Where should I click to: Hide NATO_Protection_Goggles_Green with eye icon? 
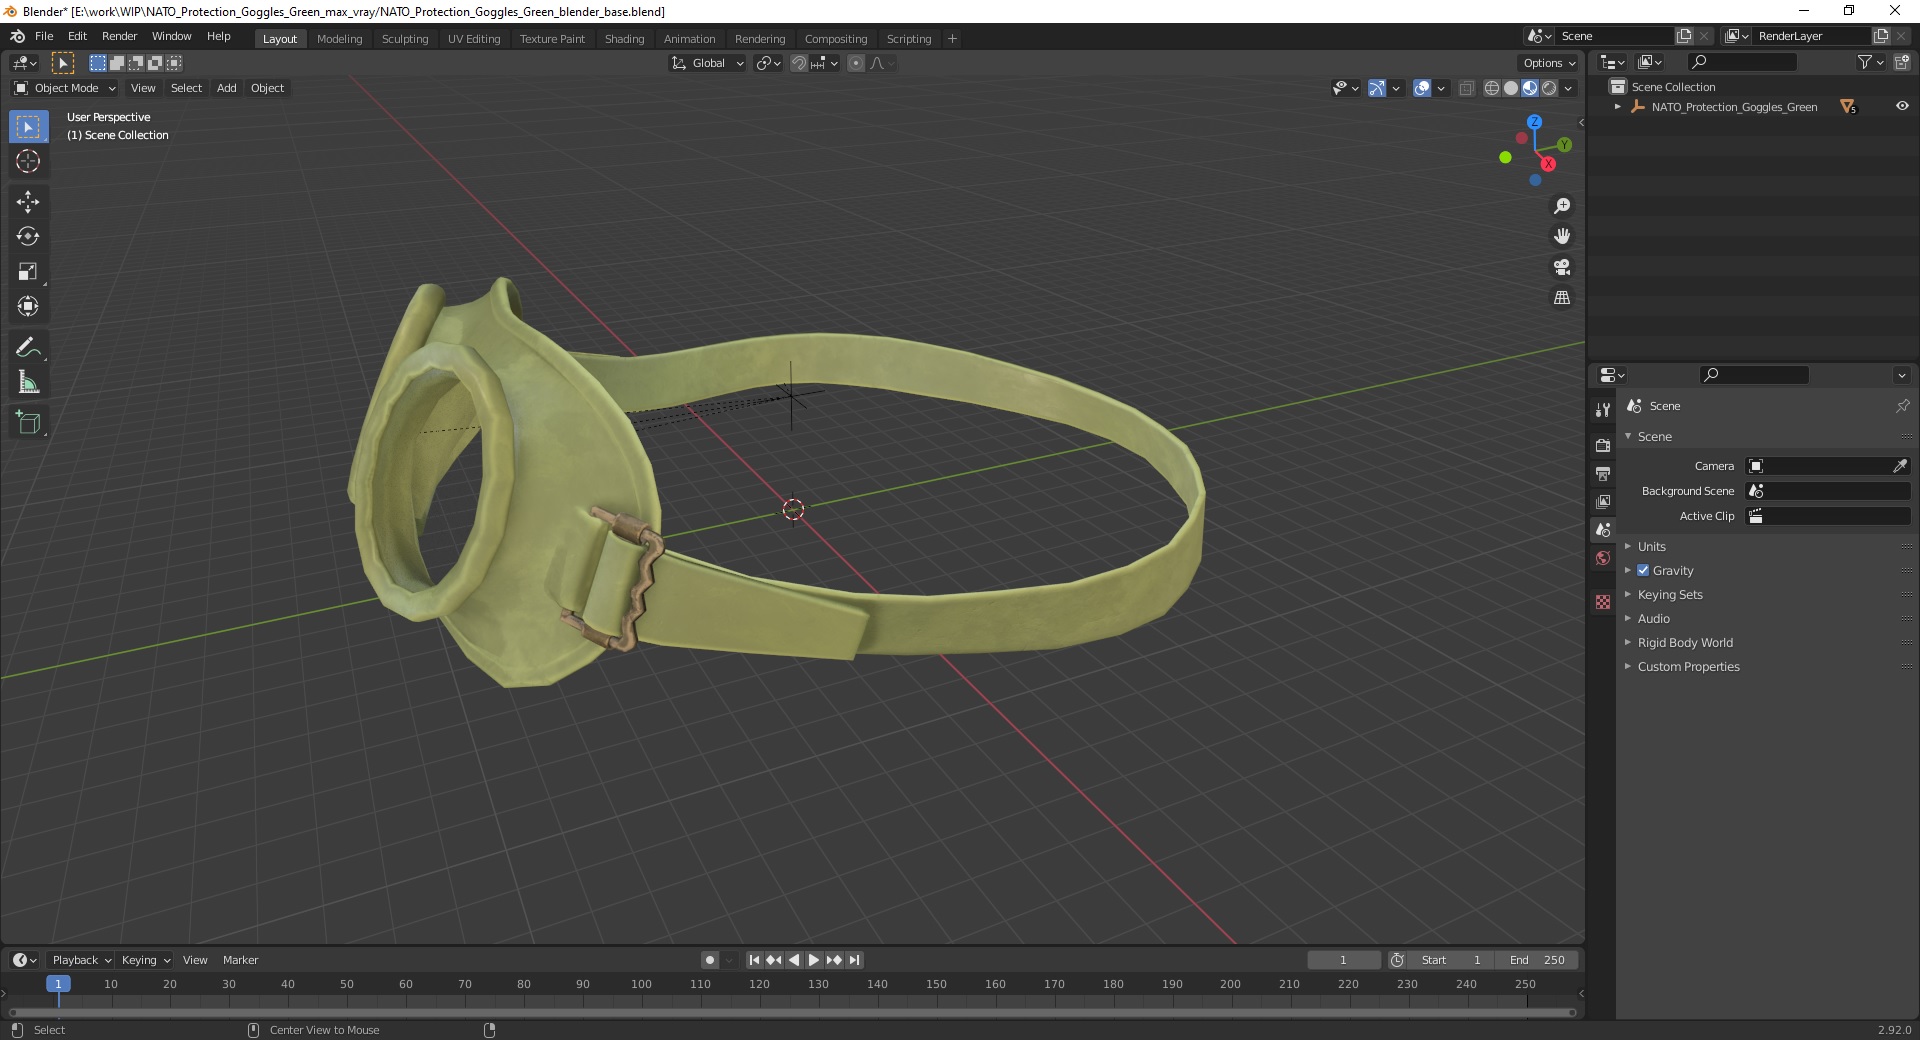pos(1902,106)
